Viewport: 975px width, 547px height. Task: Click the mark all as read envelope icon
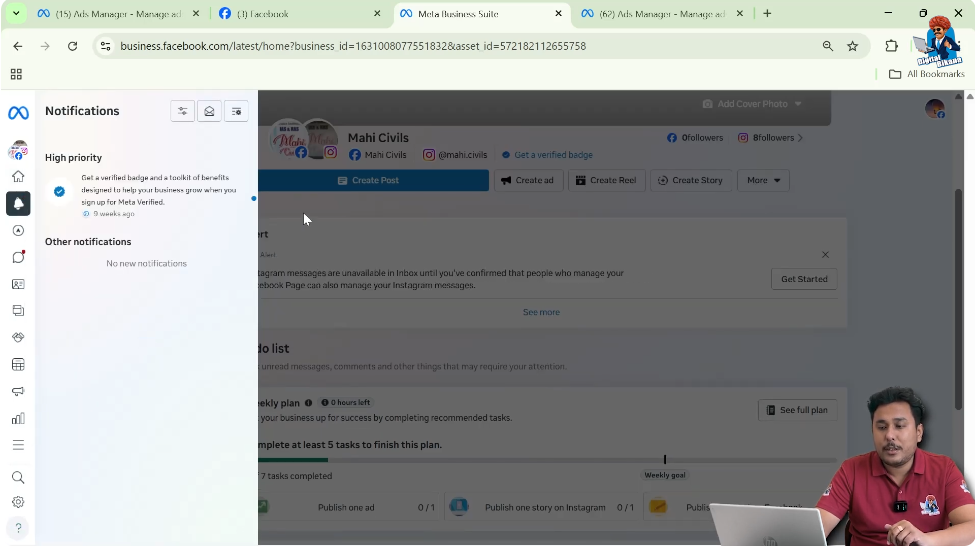(210, 111)
